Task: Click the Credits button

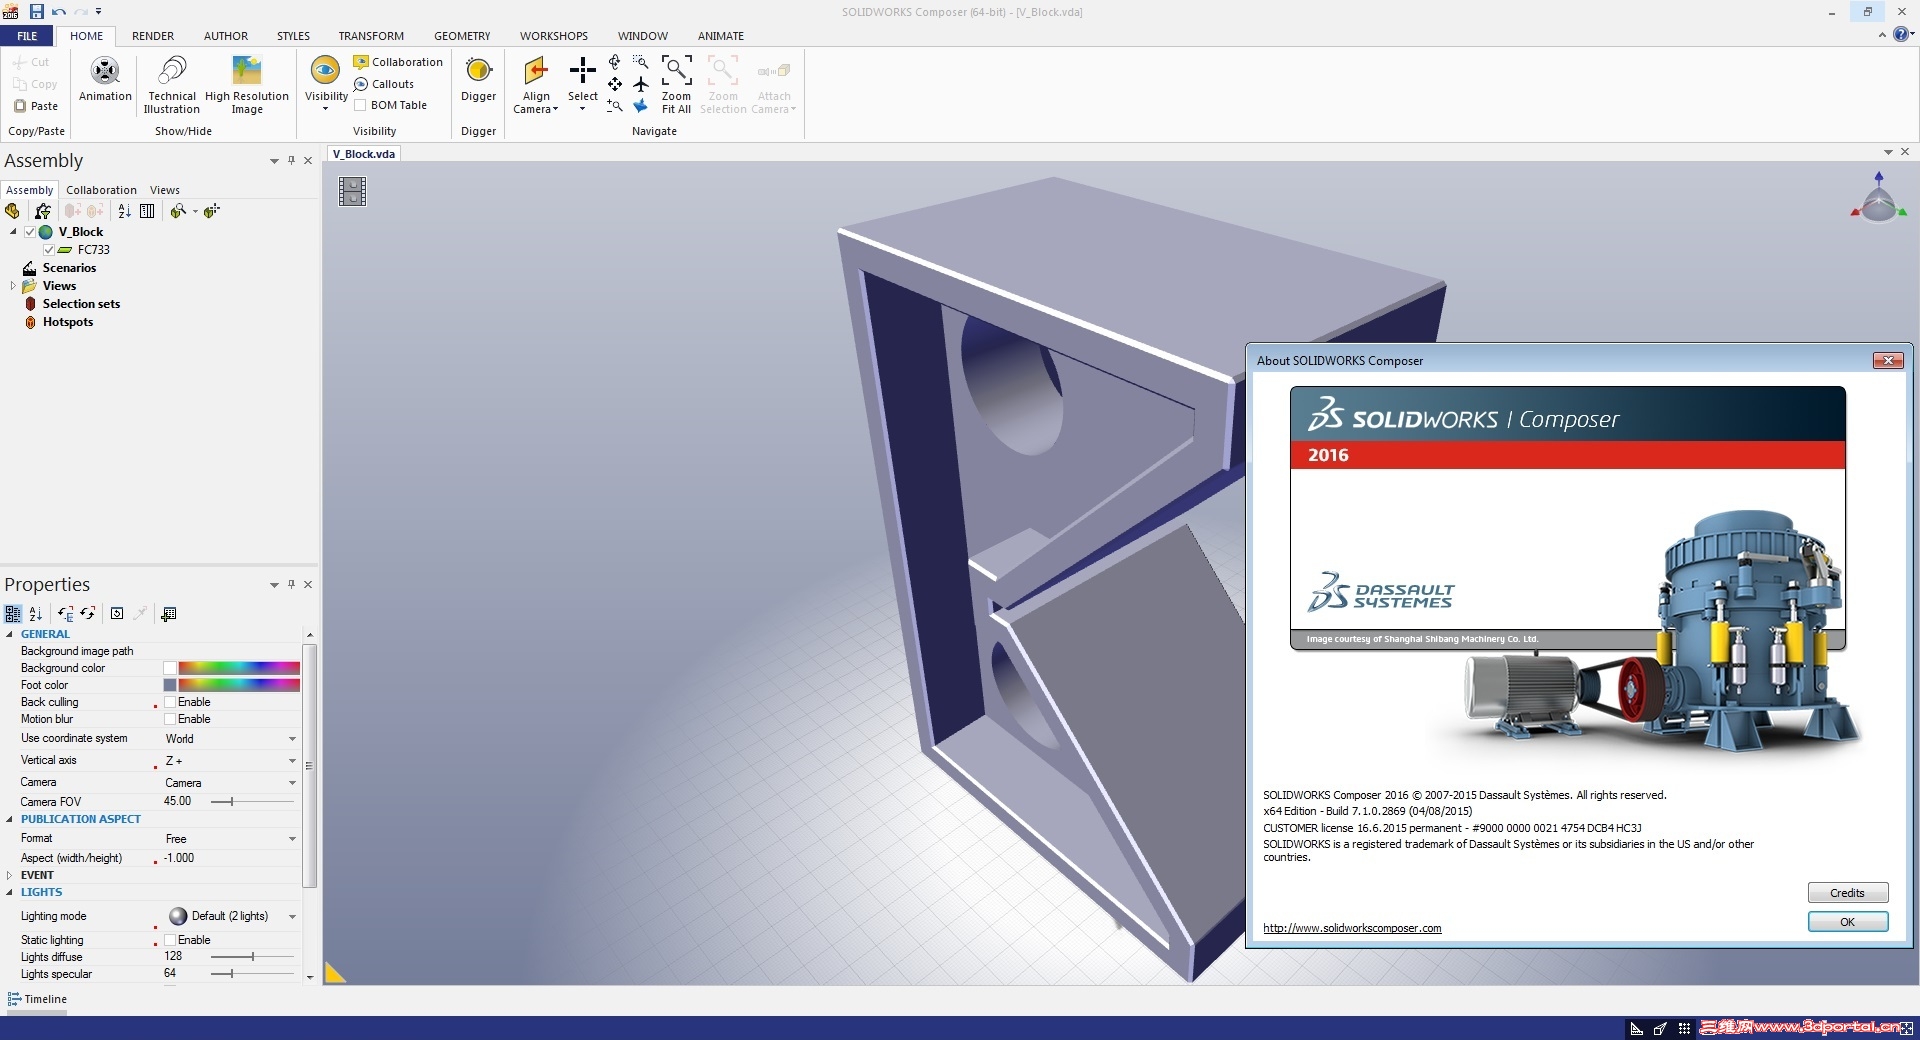Action: coord(1847,893)
